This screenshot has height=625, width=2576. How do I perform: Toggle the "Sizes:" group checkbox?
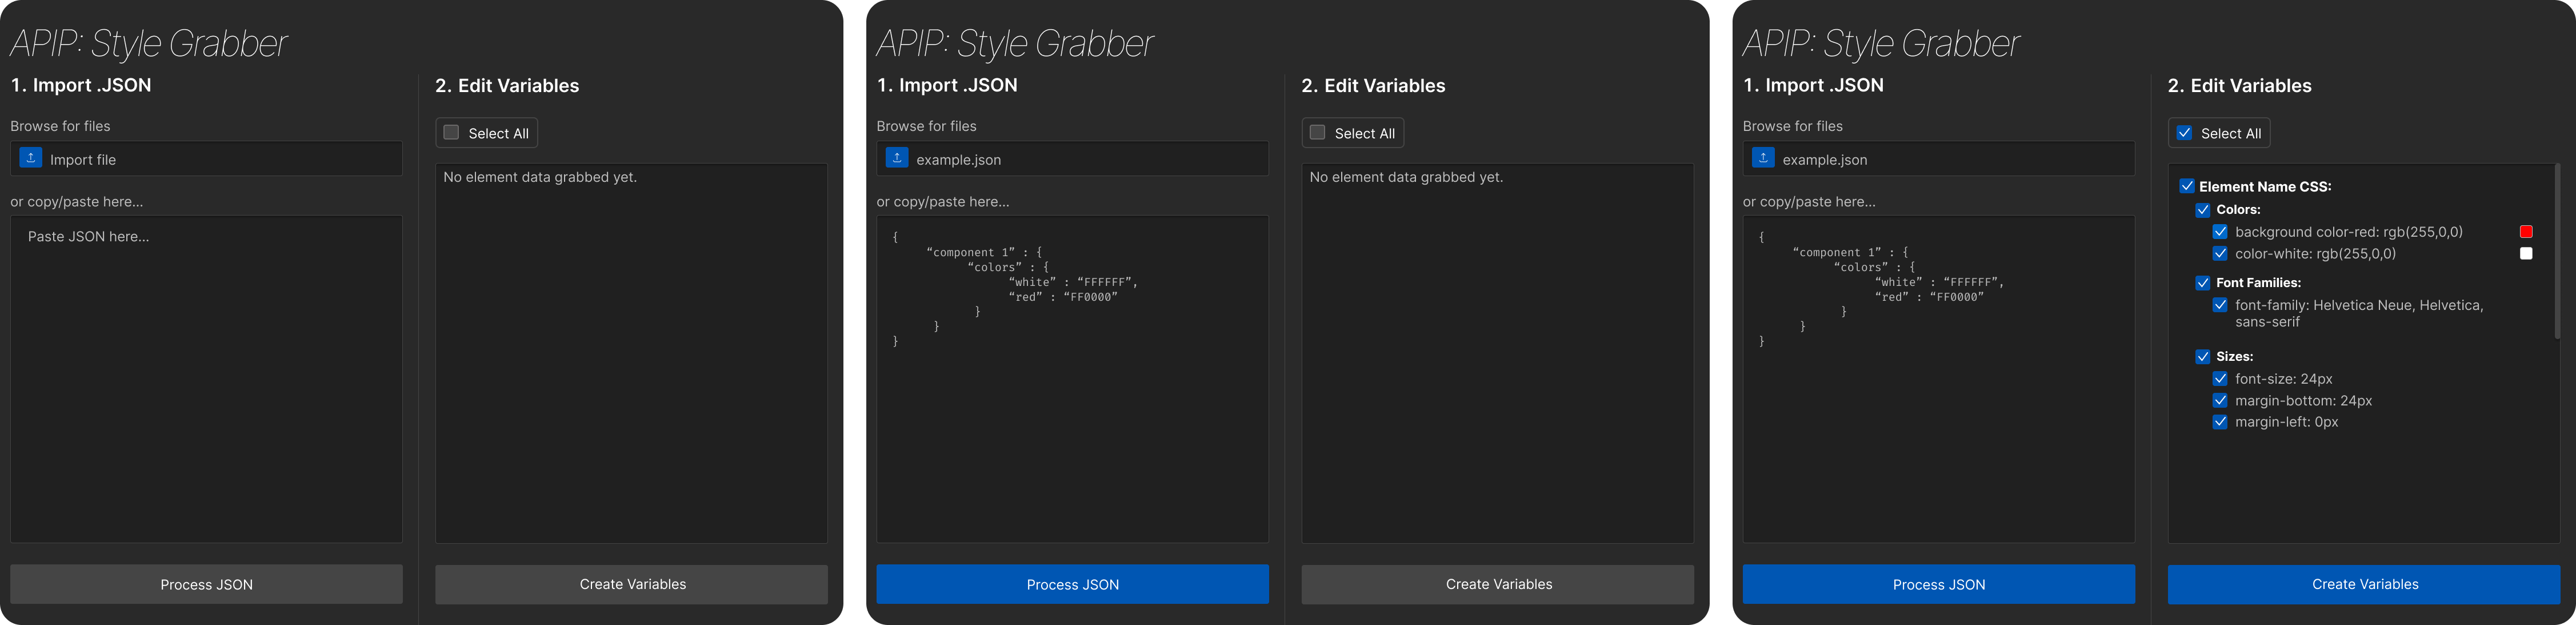(x=2203, y=357)
